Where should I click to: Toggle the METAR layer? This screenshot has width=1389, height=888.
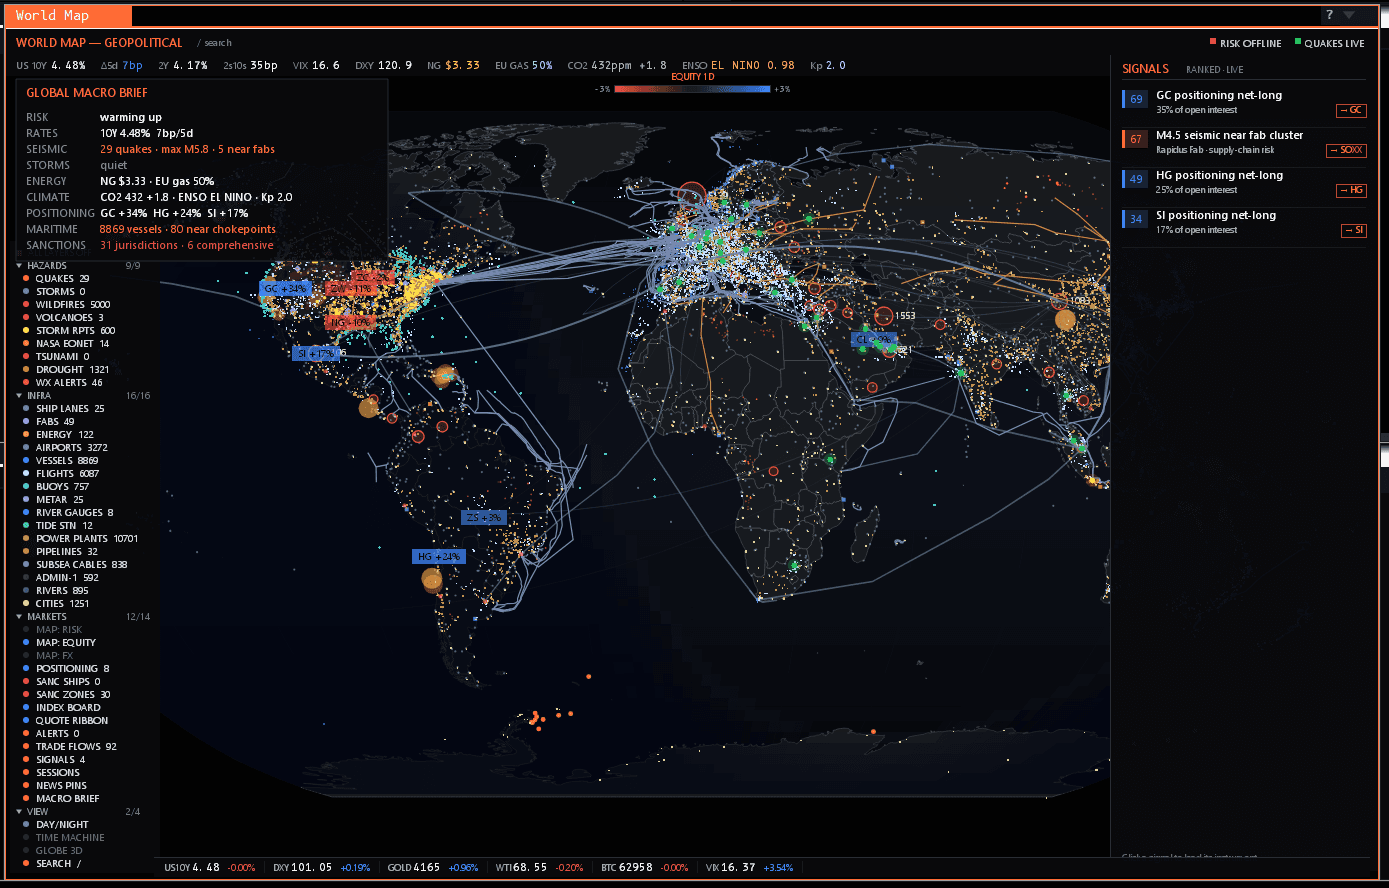pos(52,499)
